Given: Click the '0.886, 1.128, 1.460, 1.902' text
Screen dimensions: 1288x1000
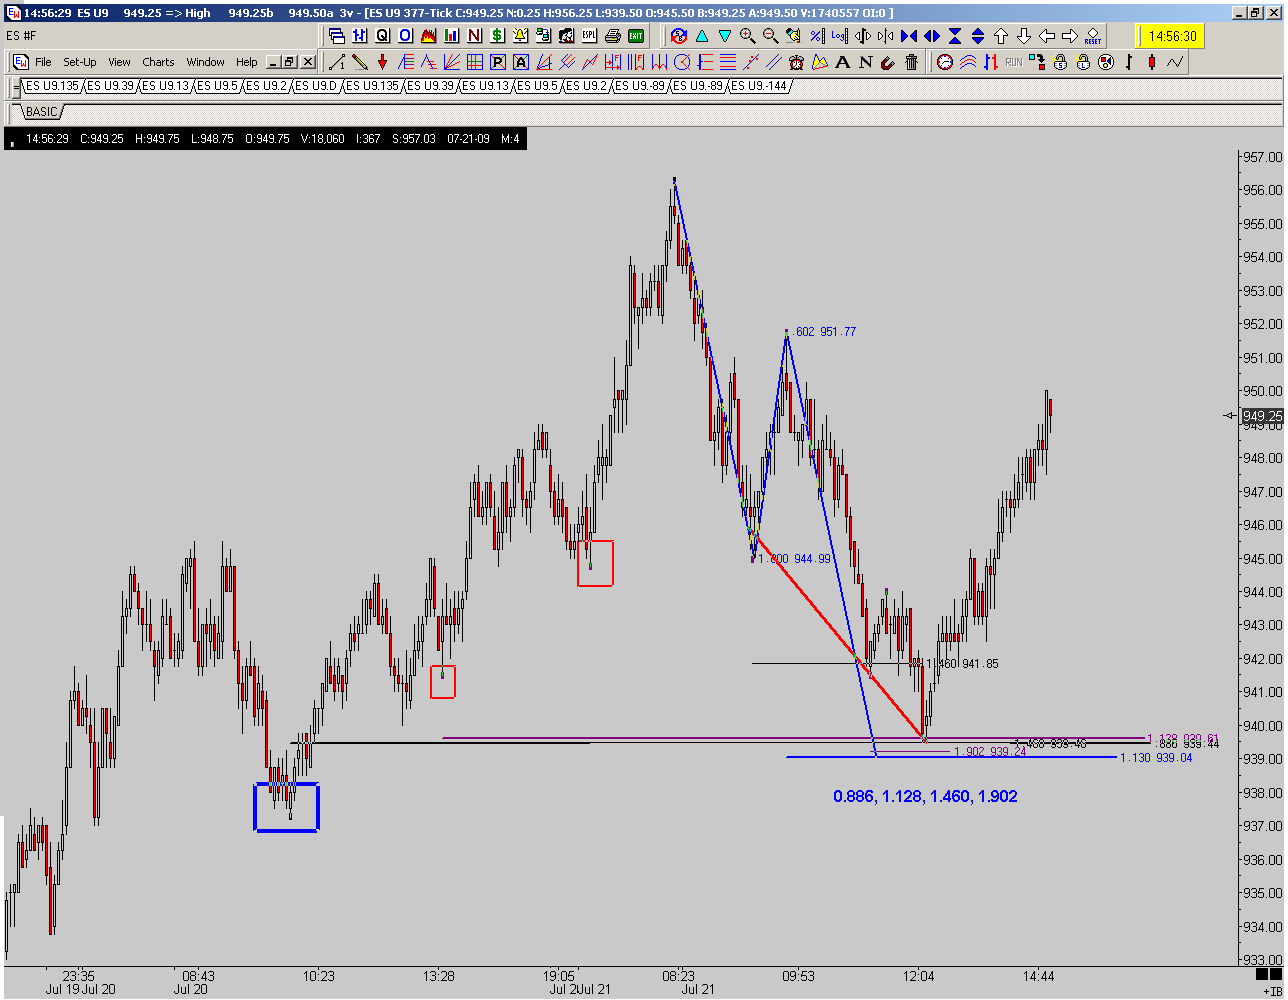Looking at the screenshot, I should point(925,797).
